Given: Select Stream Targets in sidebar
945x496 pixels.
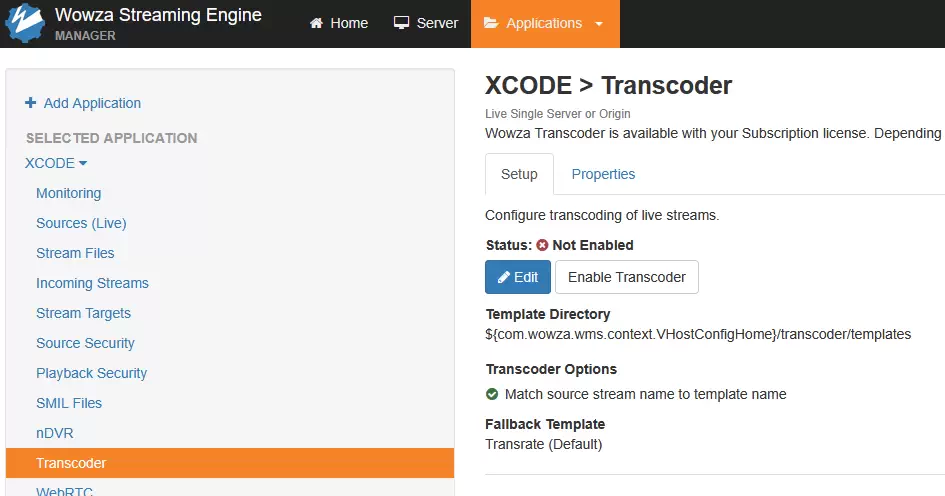Looking at the screenshot, I should (83, 313).
